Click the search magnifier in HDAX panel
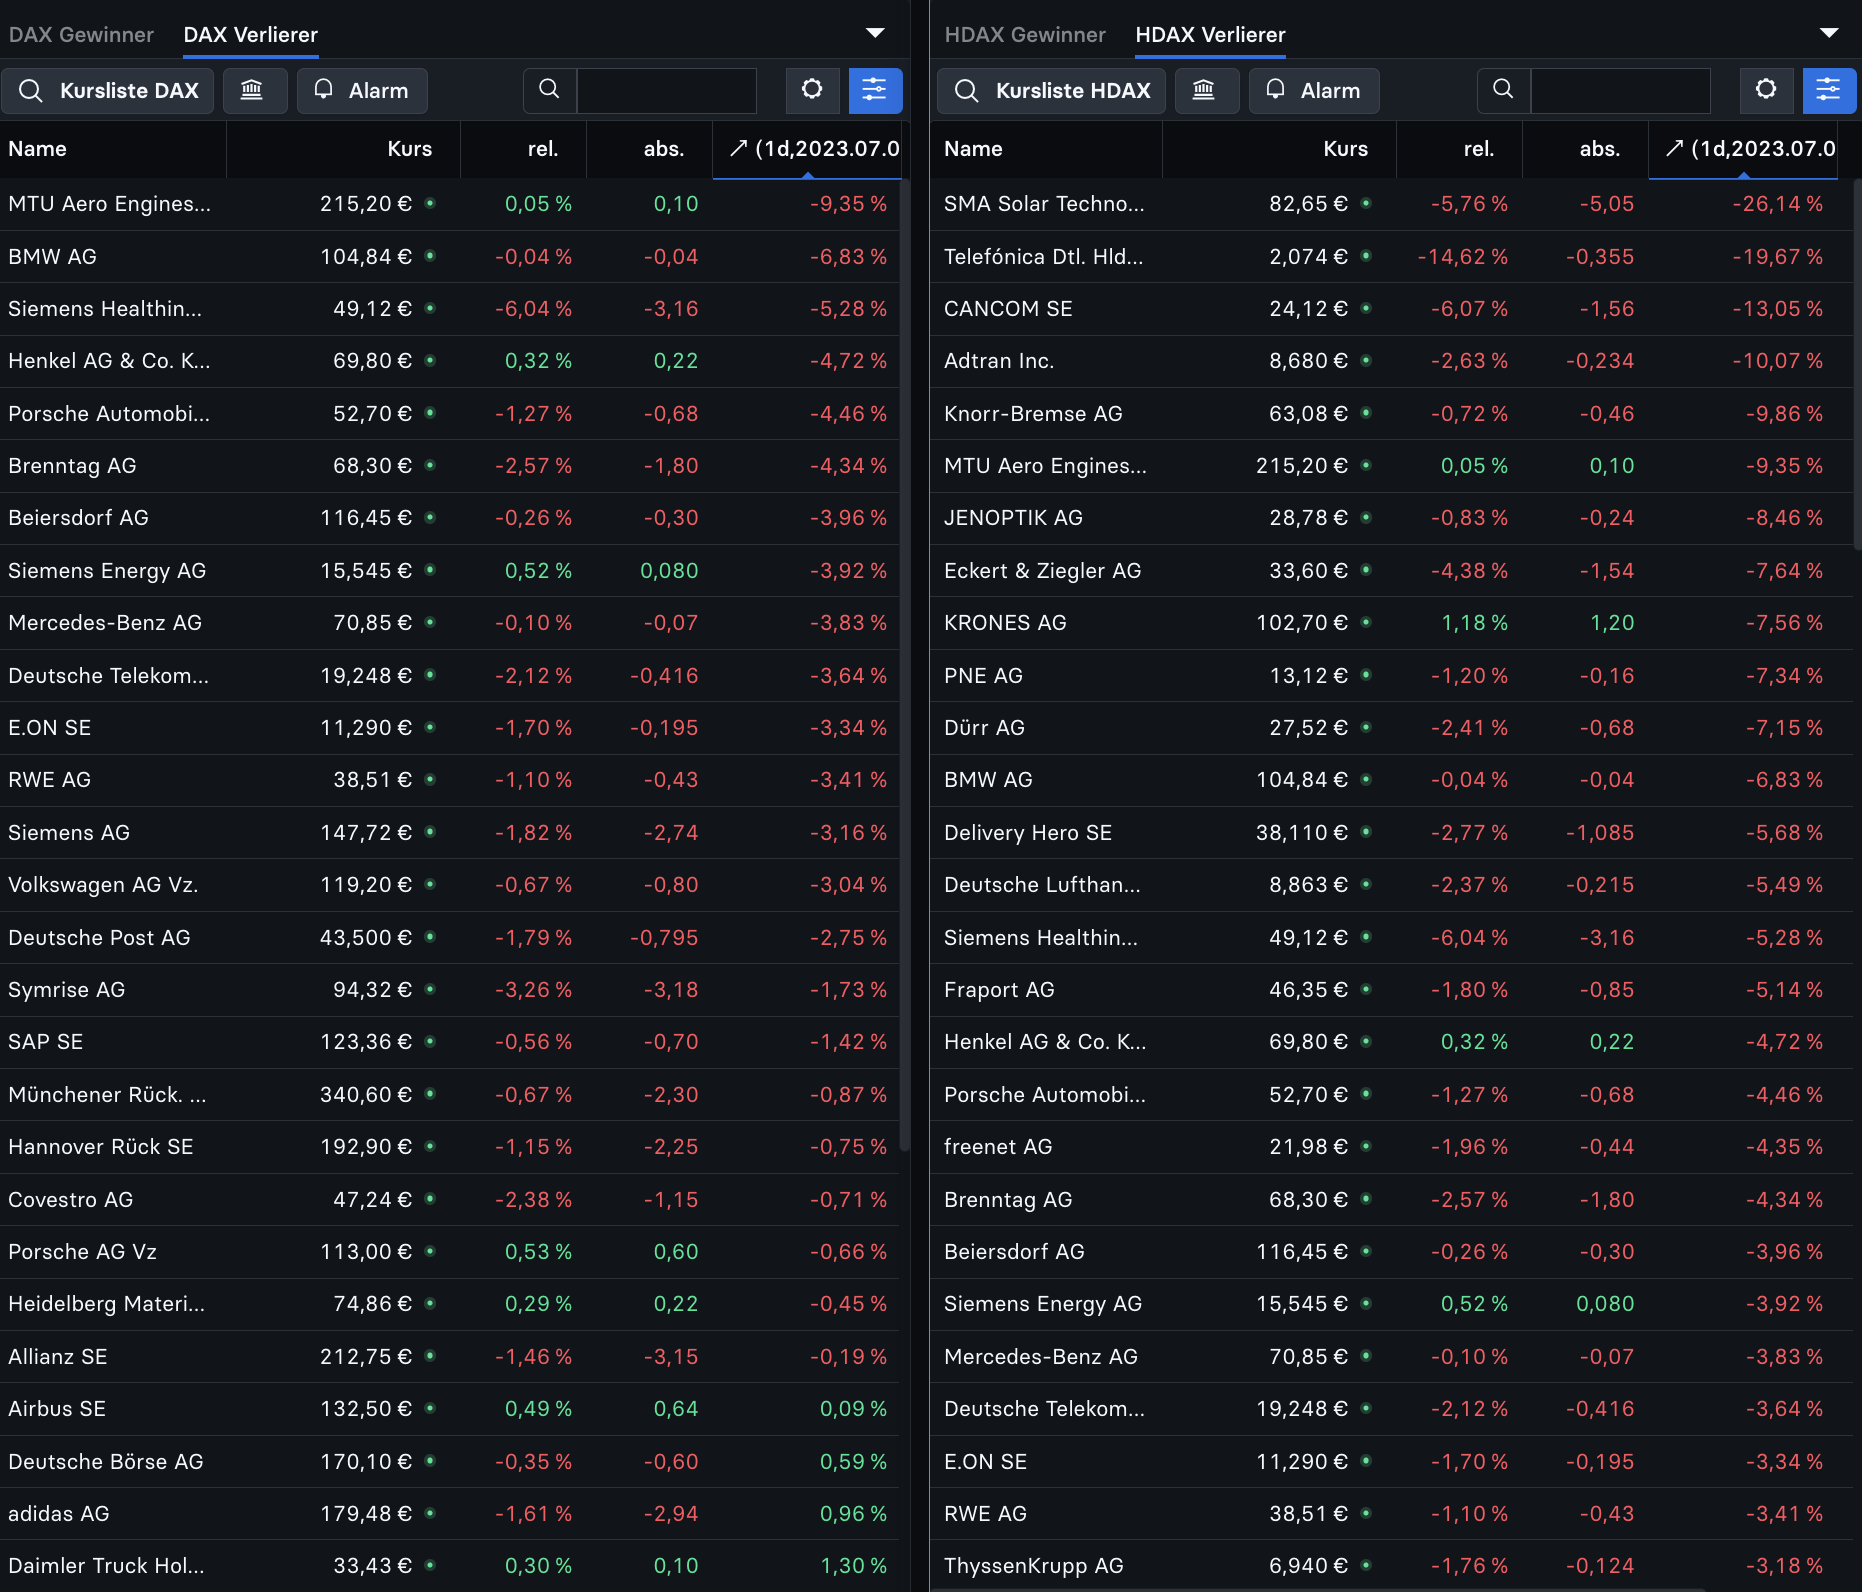The width and height of the screenshot is (1862, 1592). point(1503,91)
